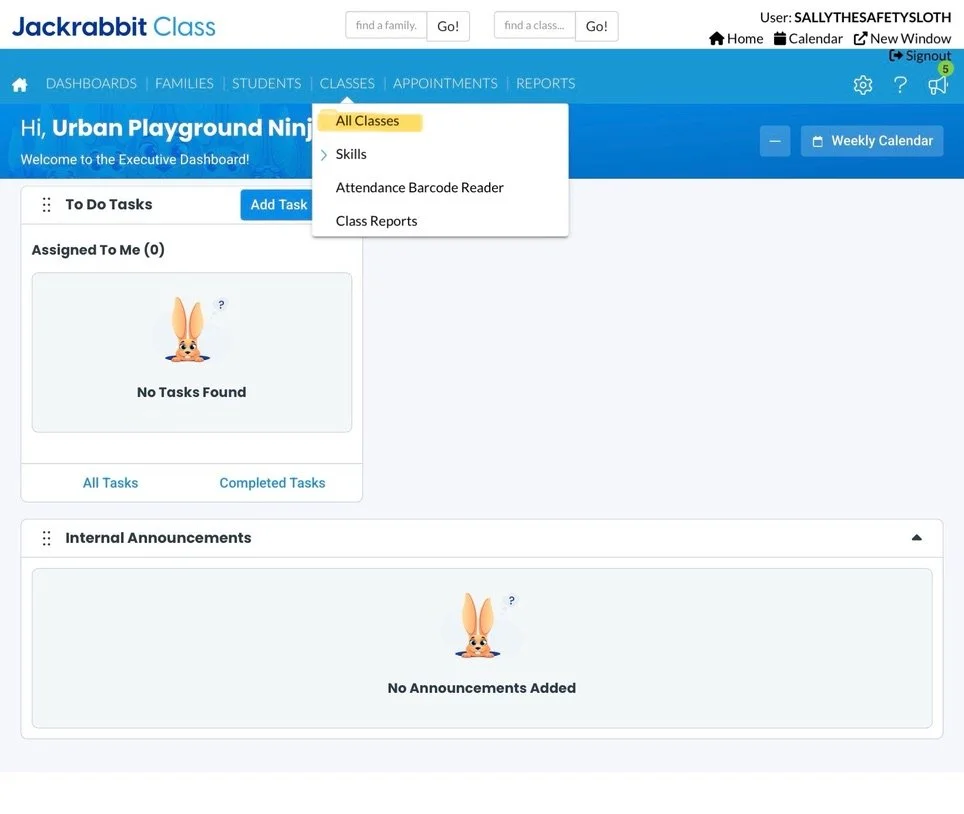Open the help question mark icon
964x814 pixels.
coord(900,84)
